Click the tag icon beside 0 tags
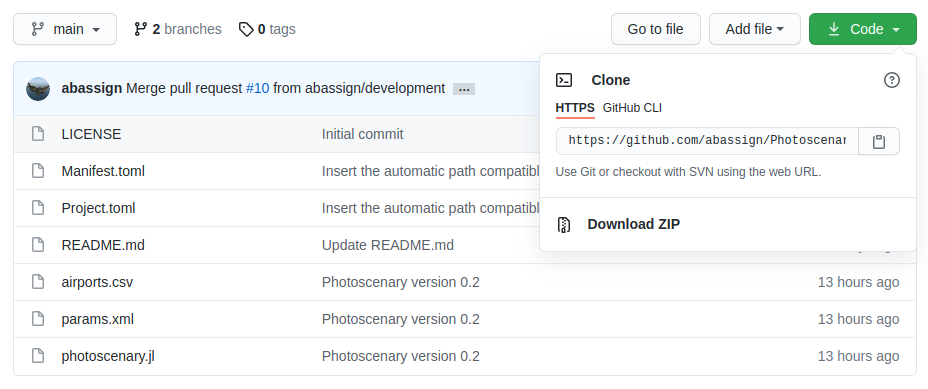The image size is (928, 389). (x=246, y=29)
